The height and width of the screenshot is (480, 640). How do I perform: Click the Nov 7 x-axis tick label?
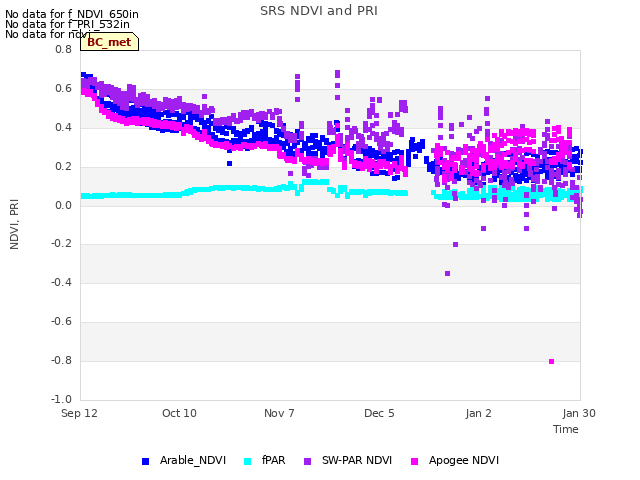[279, 413]
